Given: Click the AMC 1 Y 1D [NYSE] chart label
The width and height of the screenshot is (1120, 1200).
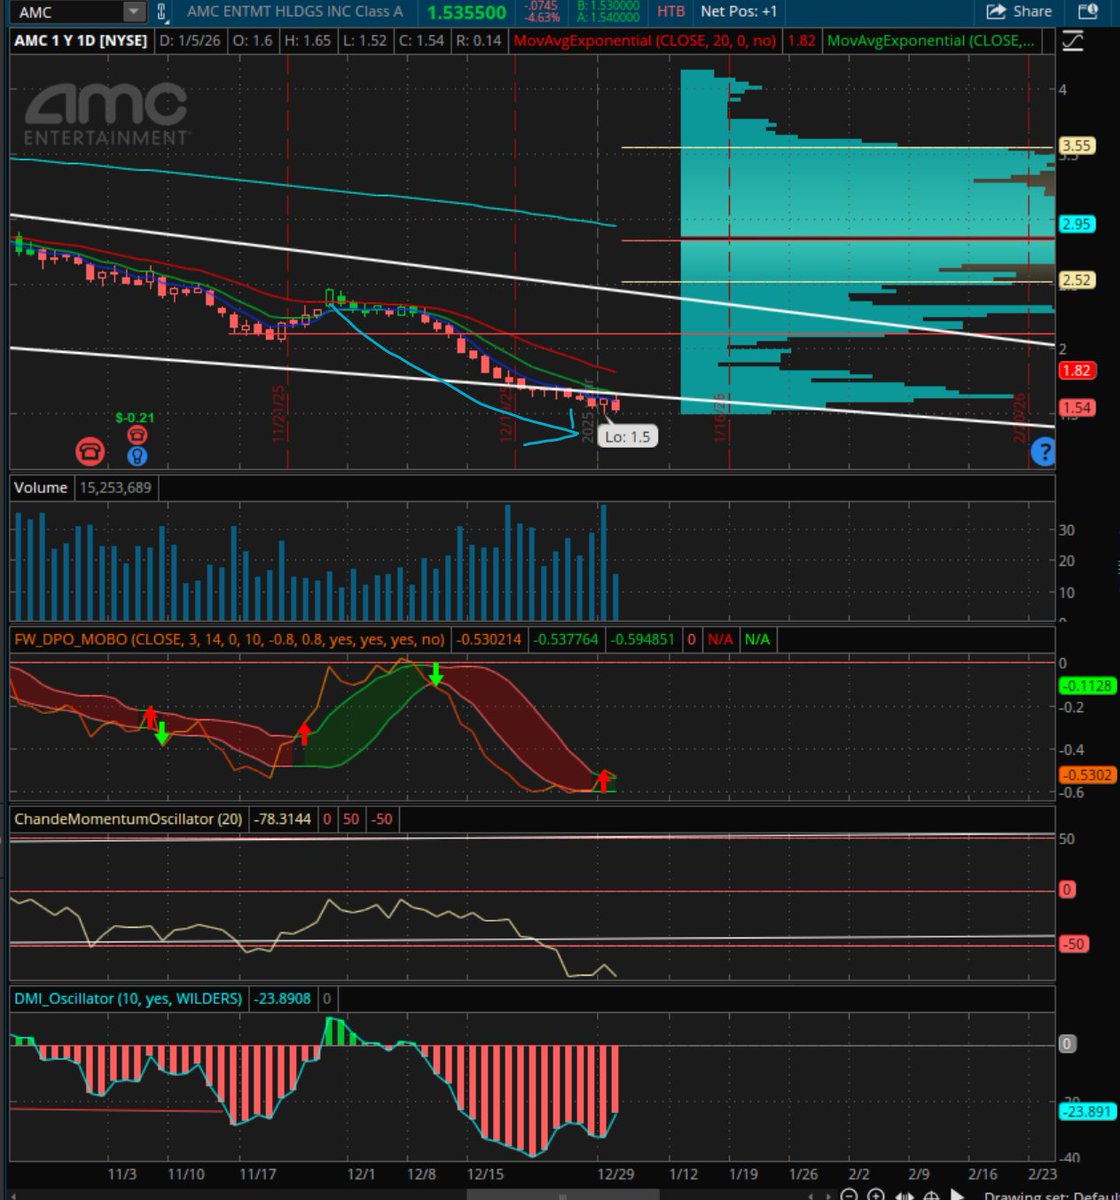Looking at the screenshot, I should click(81, 41).
